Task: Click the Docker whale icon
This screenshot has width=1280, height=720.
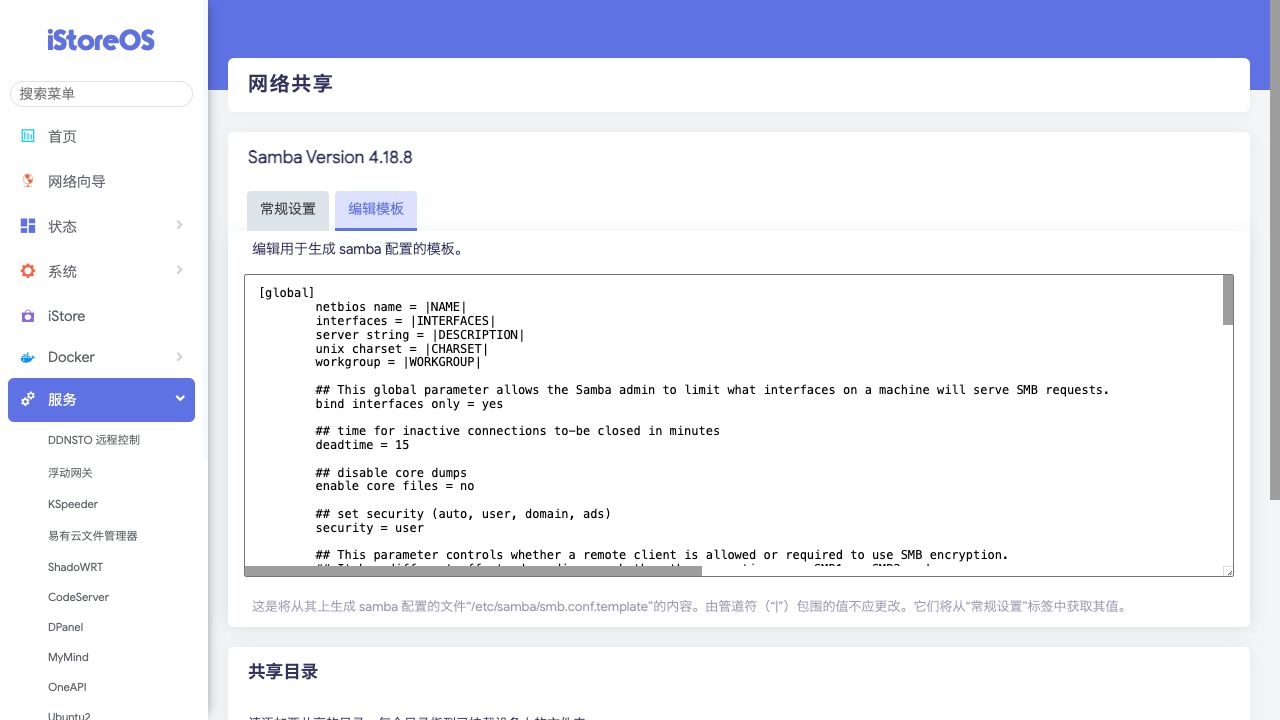Action: [x=28, y=357]
